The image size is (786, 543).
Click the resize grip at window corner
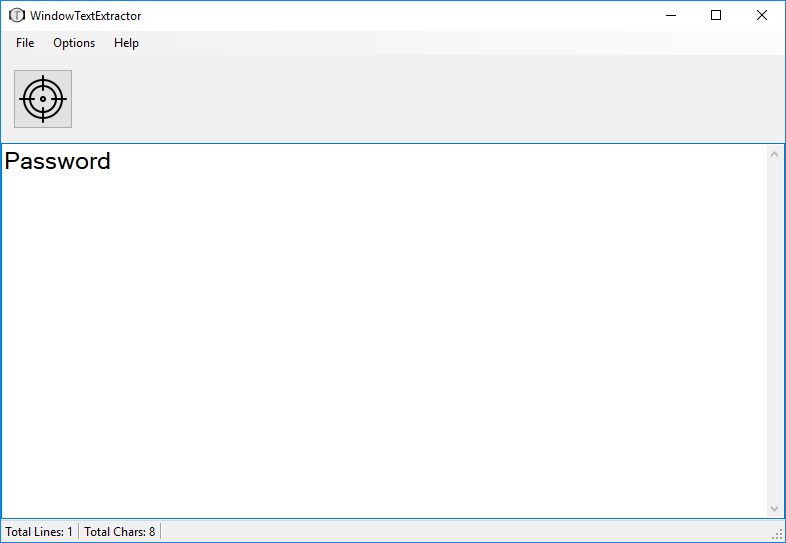tap(777, 535)
